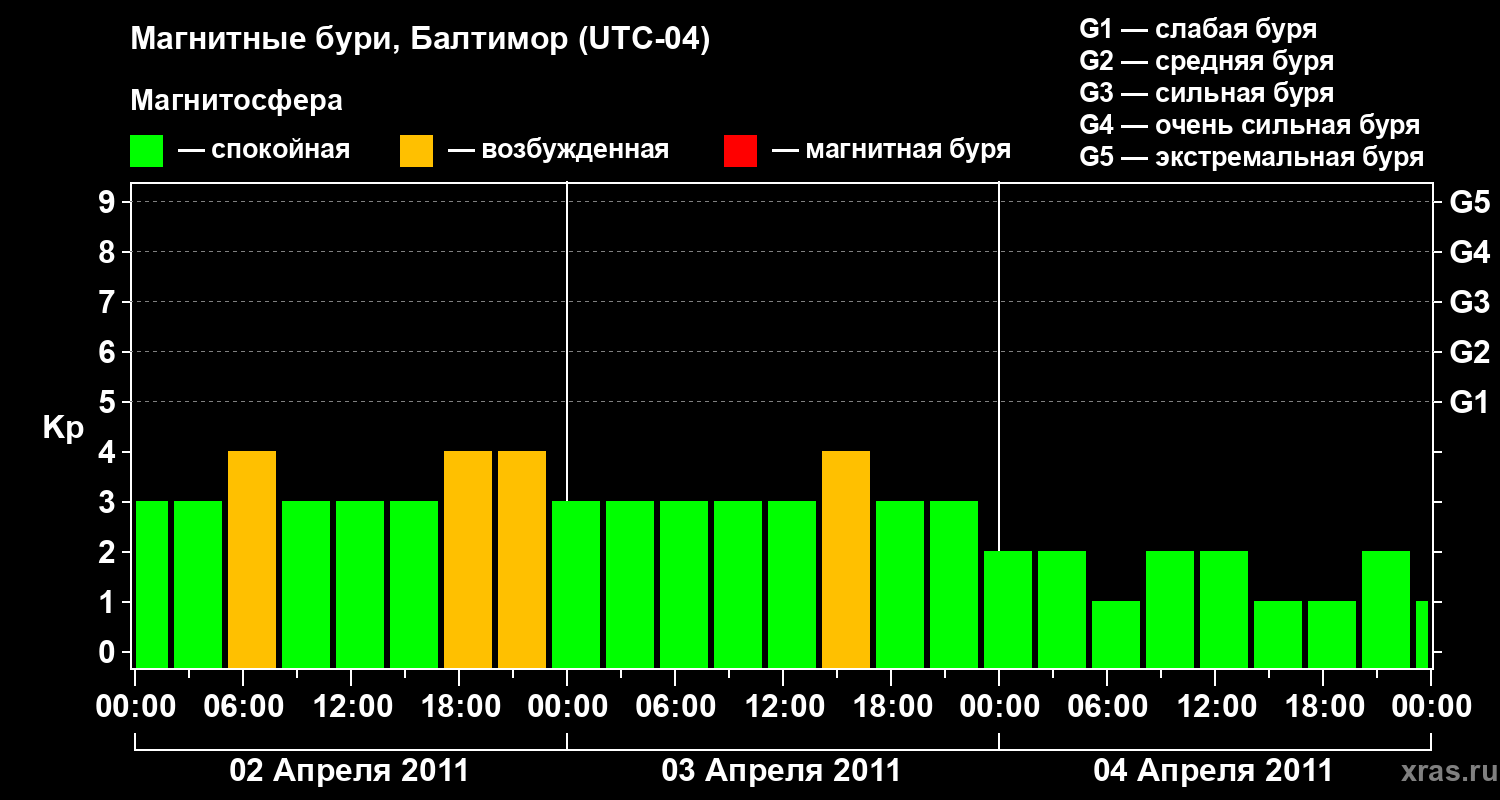This screenshot has height=800, width=1500.
Task: Click the orange bar on 03 April
Action: click(x=846, y=560)
